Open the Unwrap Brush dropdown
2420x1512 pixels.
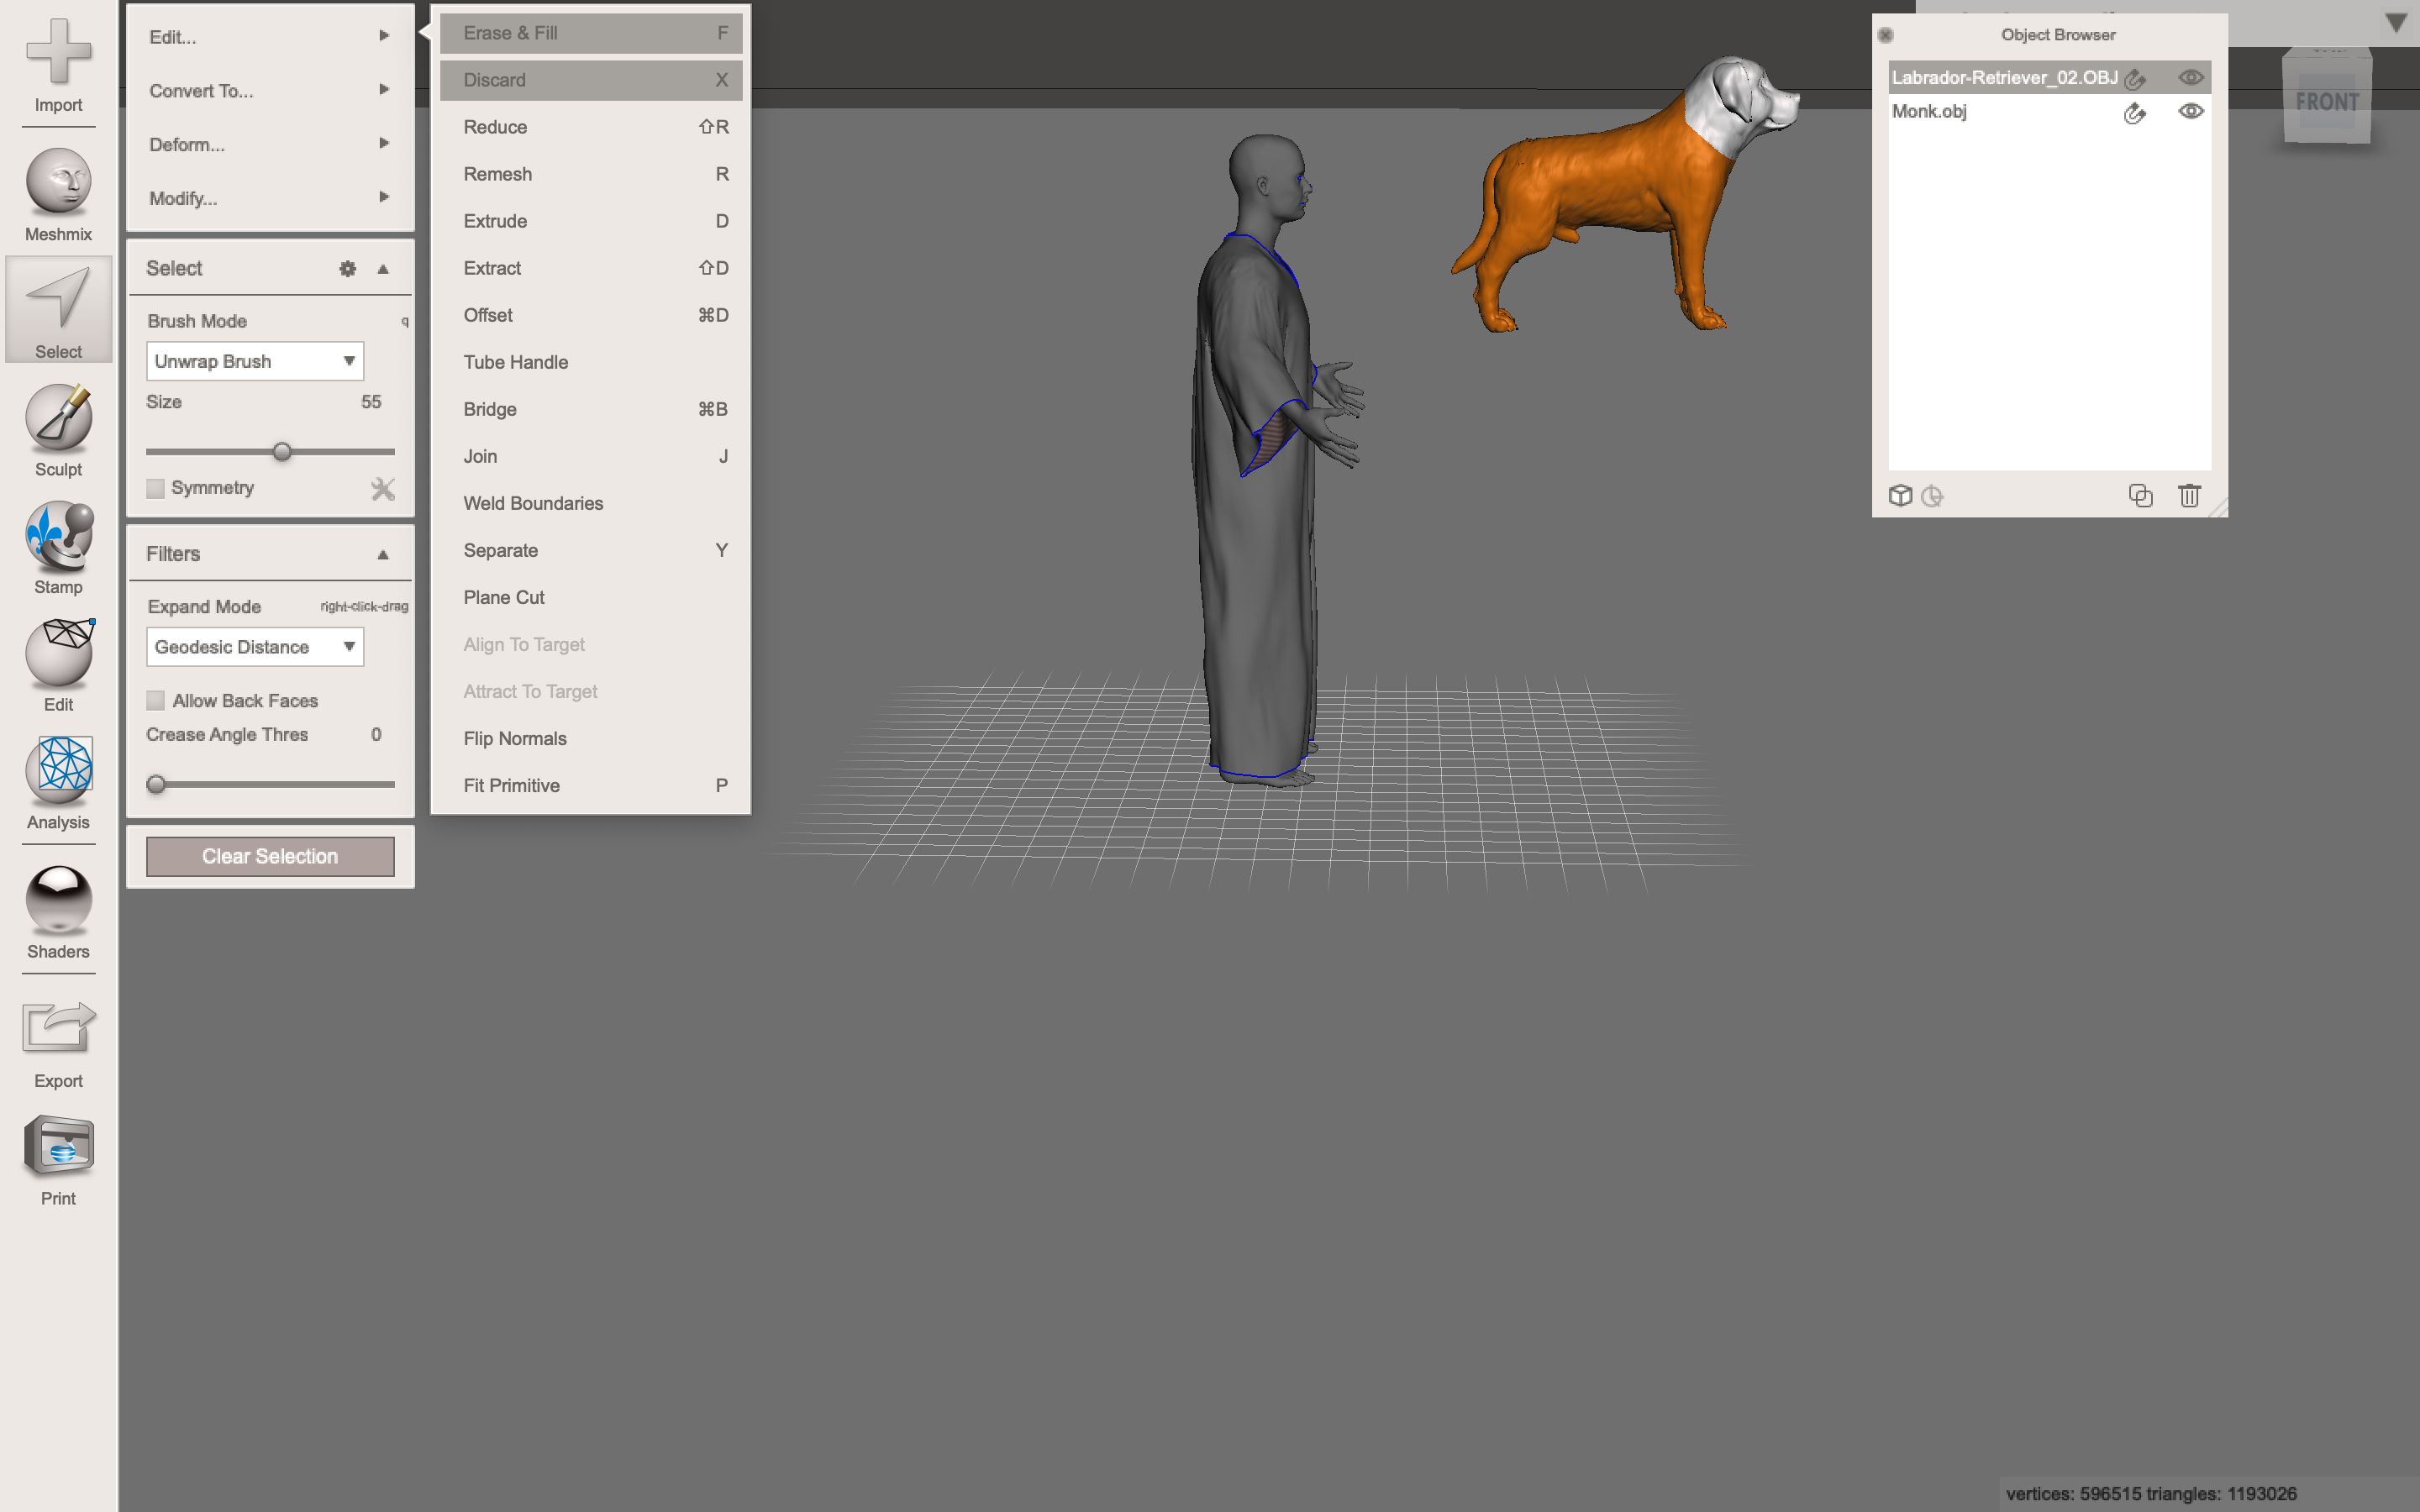[x=254, y=361]
